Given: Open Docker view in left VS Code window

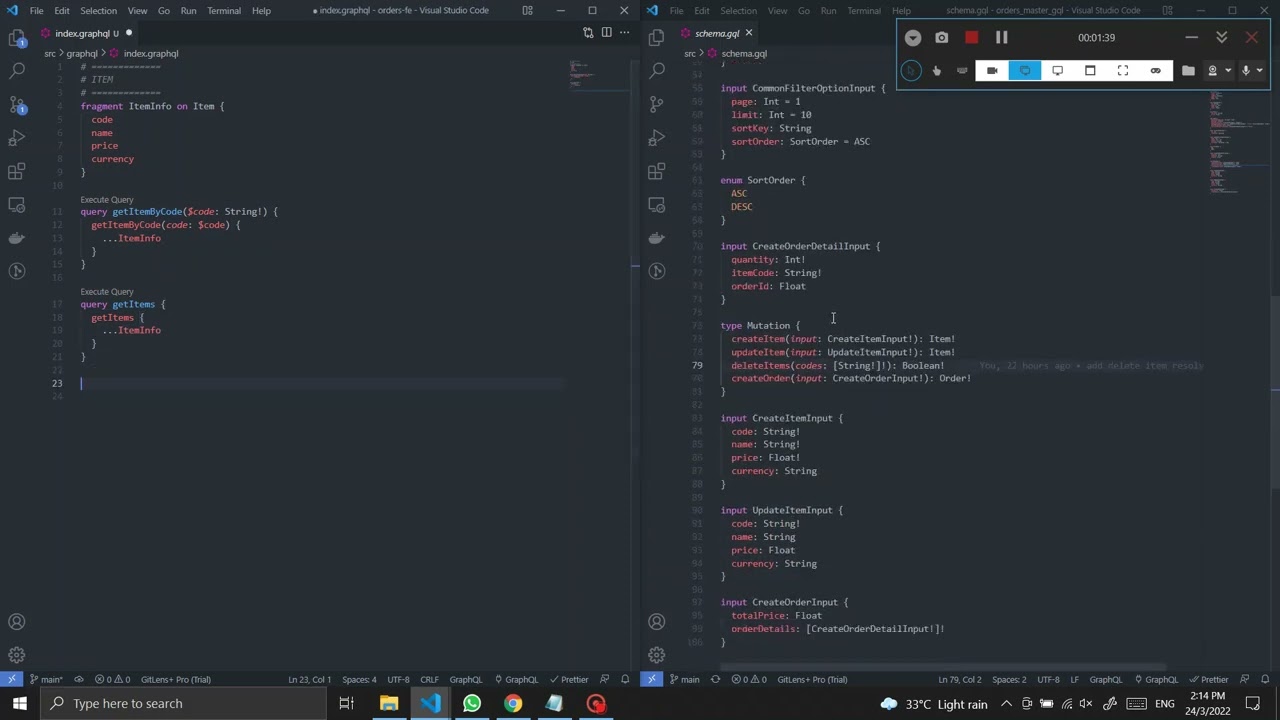Looking at the screenshot, I should pyautogui.click(x=17, y=238).
